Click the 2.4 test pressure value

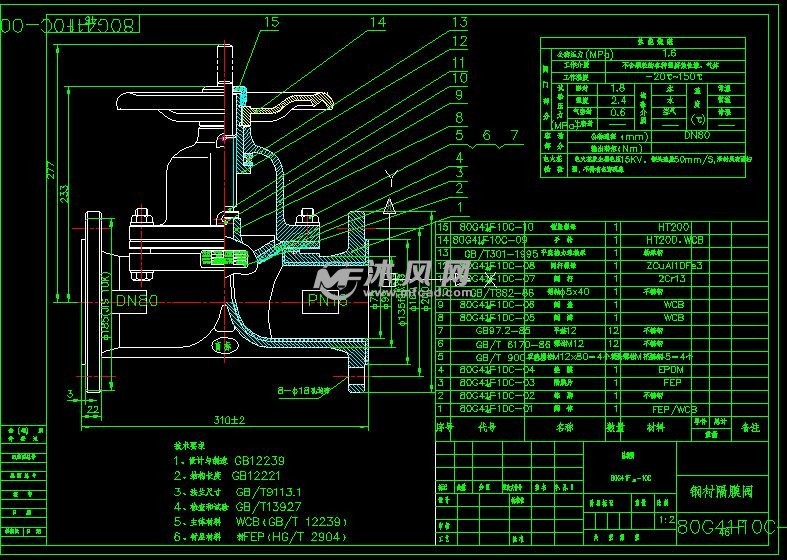pos(618,100)
